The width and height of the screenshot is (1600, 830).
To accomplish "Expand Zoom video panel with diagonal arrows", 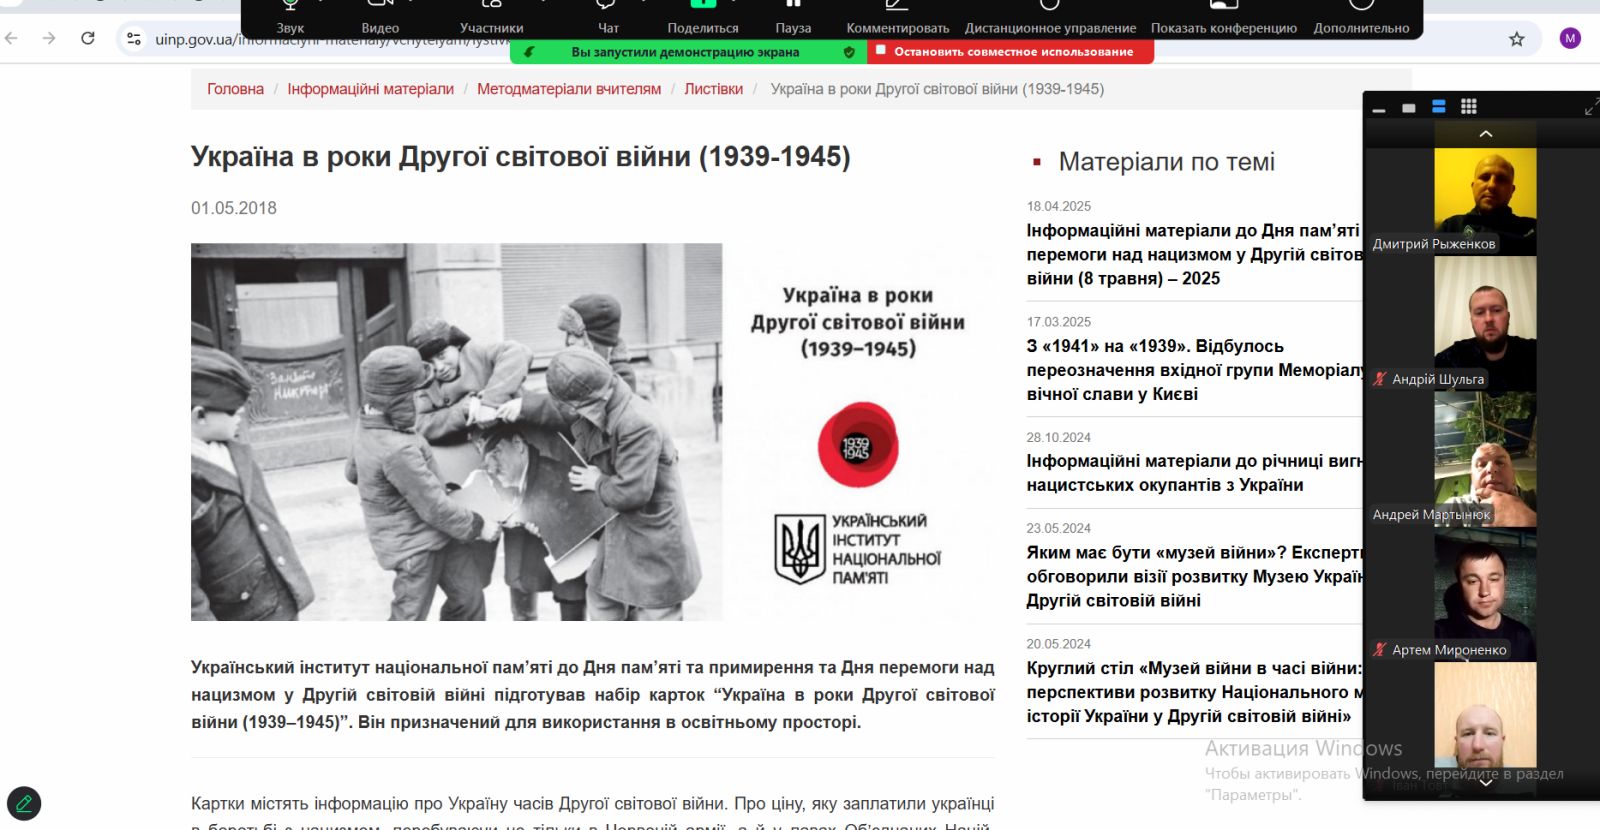I will pos(1591,108).
